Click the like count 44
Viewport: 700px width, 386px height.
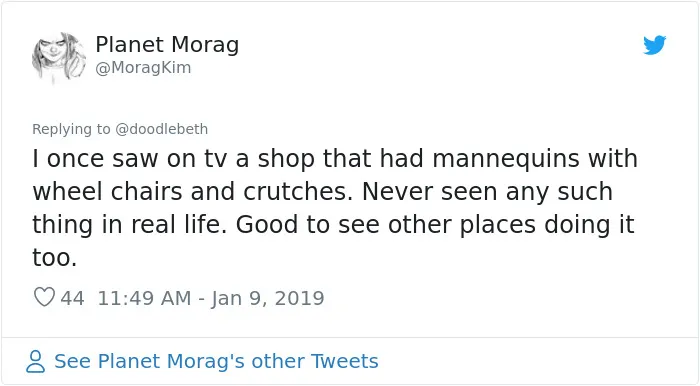(72, 298)
